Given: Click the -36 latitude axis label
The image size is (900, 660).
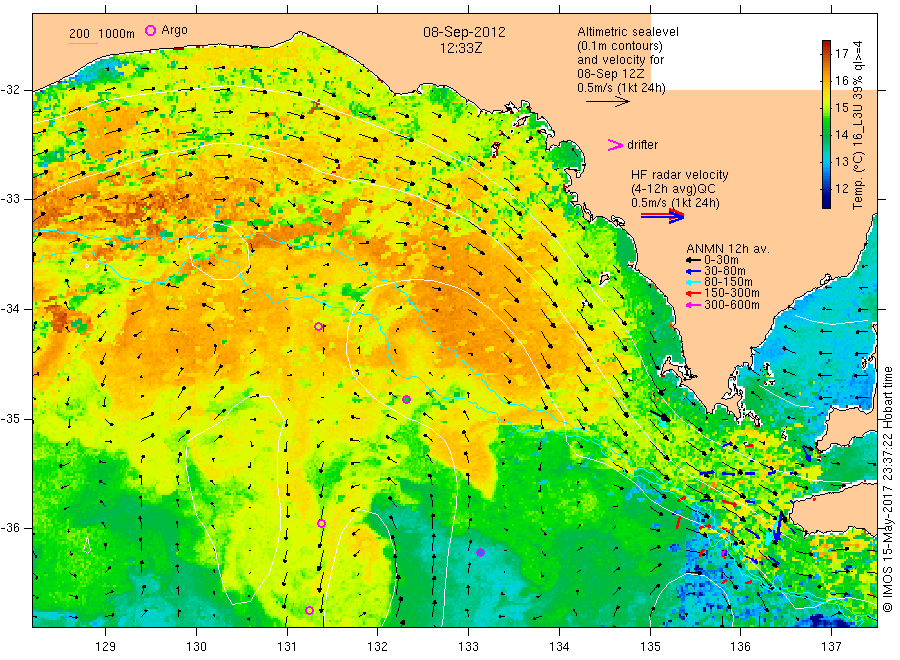Looking at the screenshot, I should point(10,527).
